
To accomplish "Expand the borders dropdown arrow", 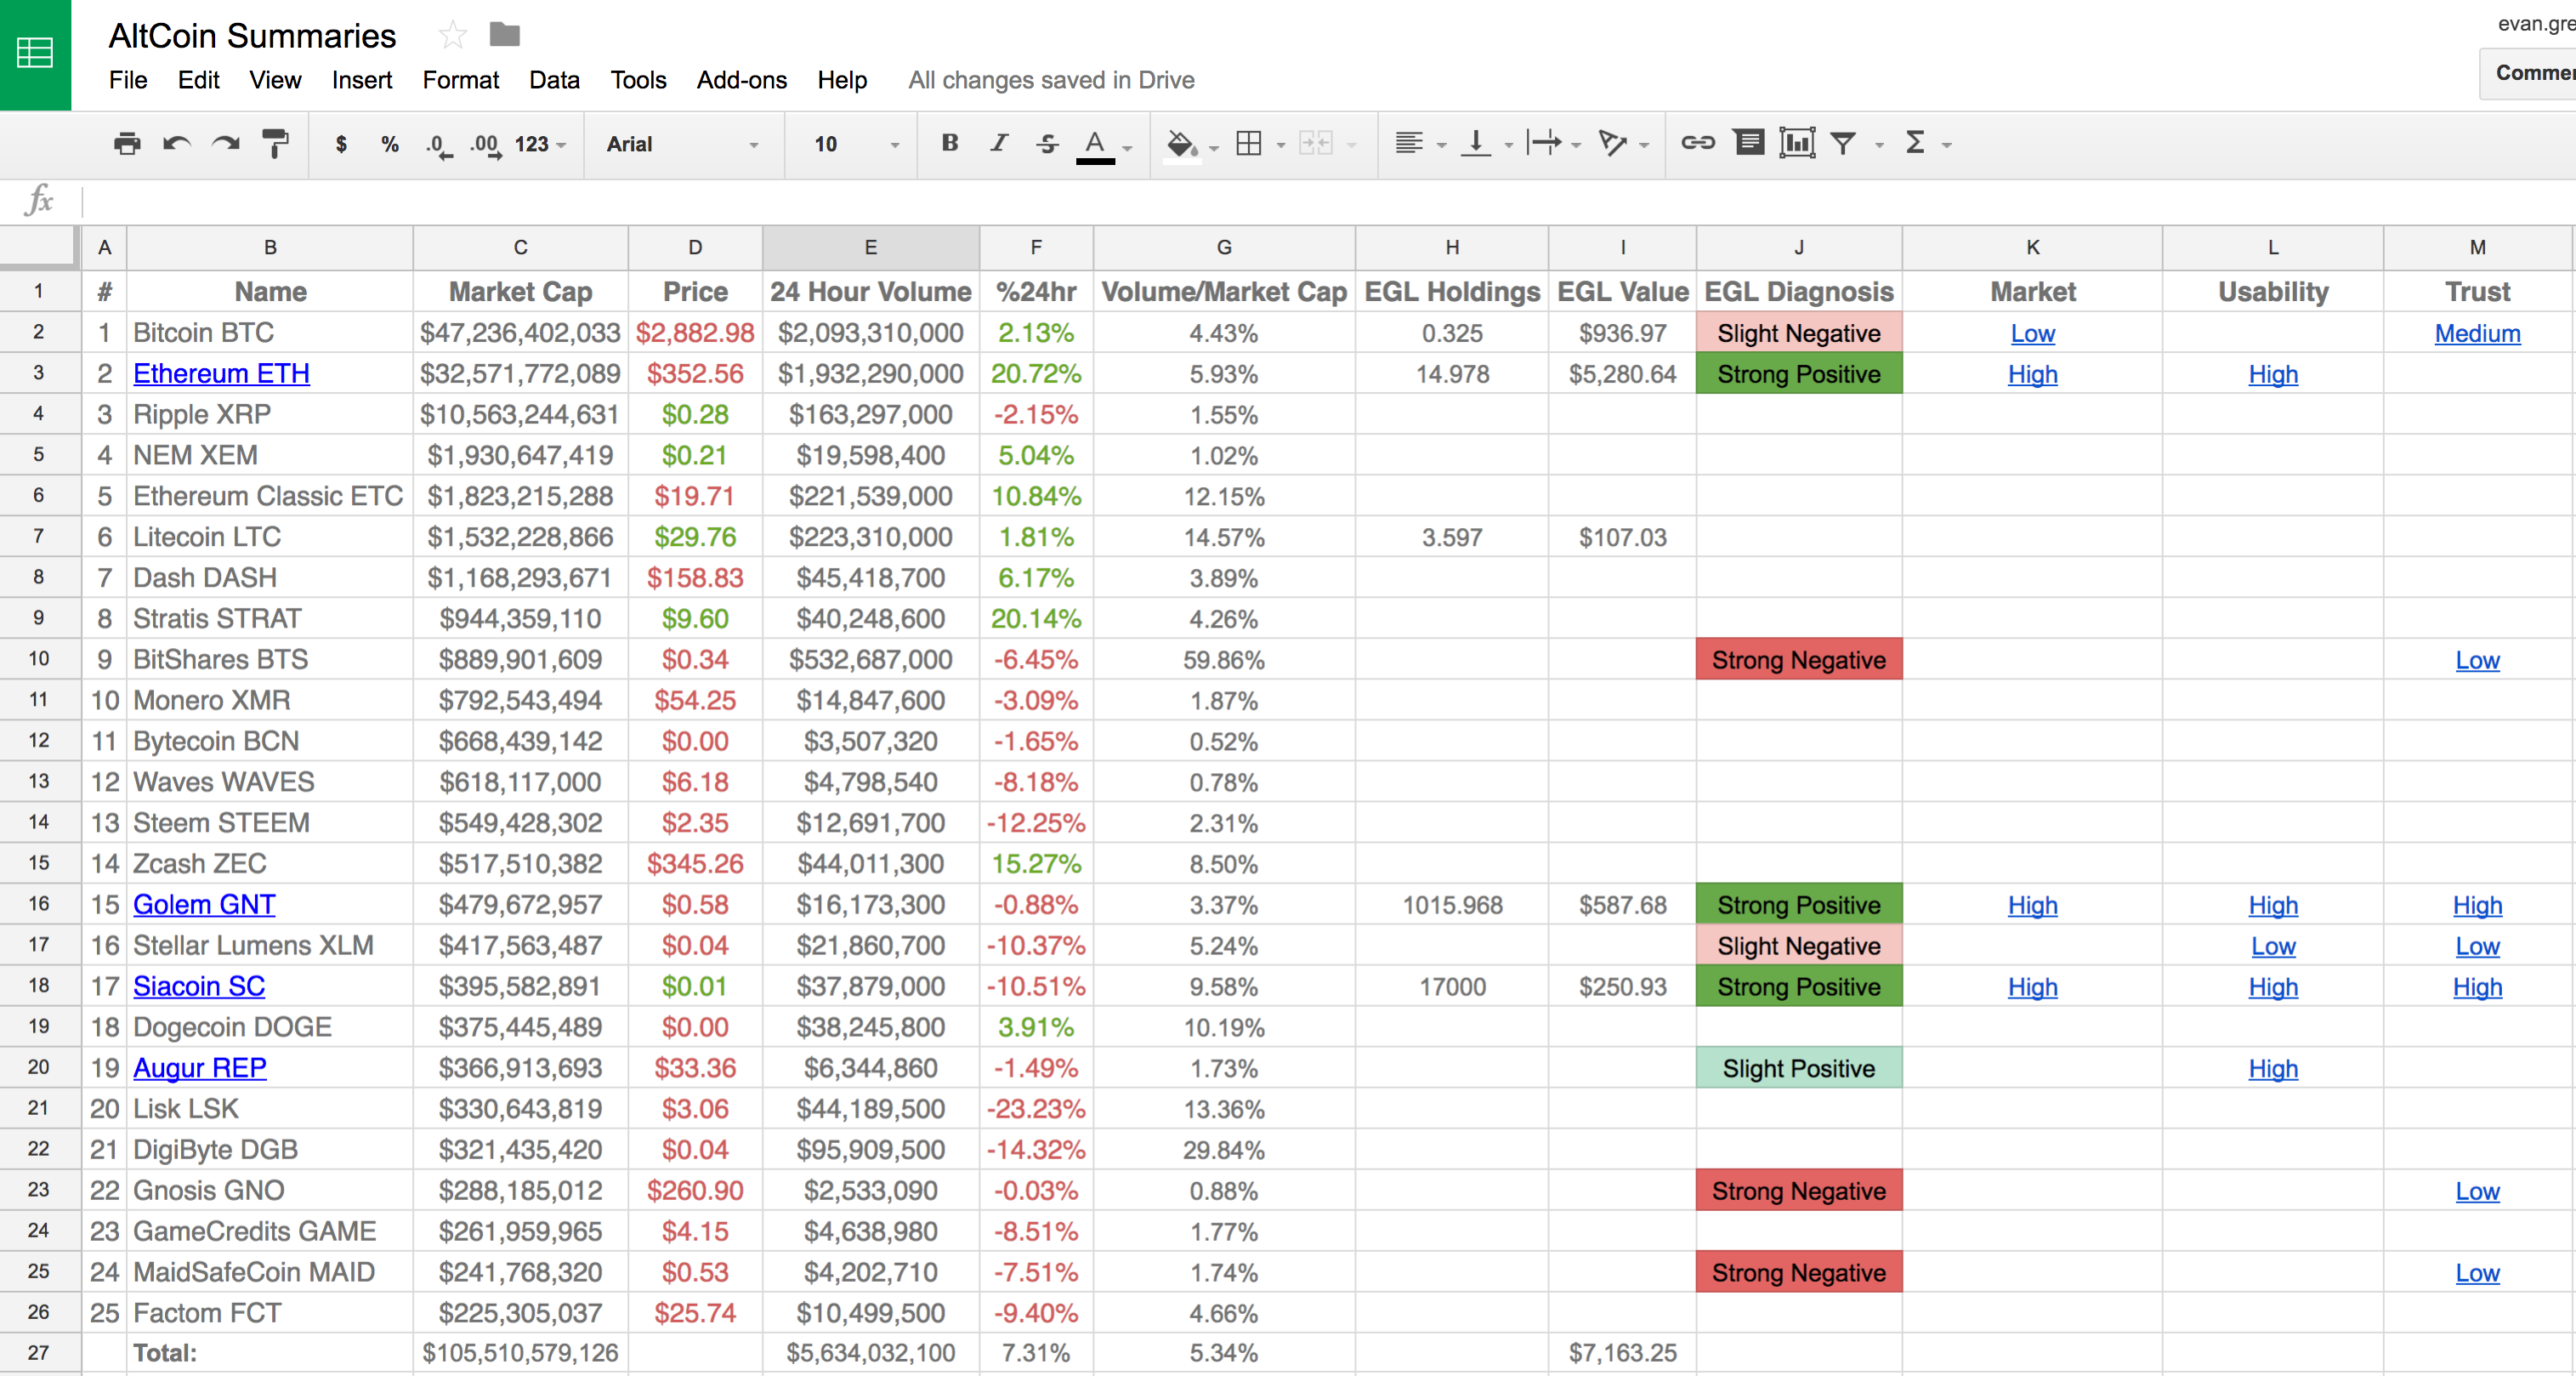I will pos(1281,146).
